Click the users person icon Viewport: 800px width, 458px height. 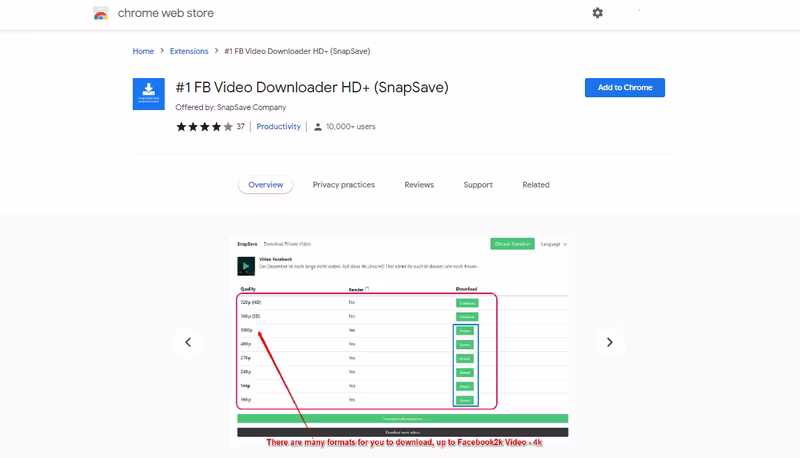[x=318, y=127]
